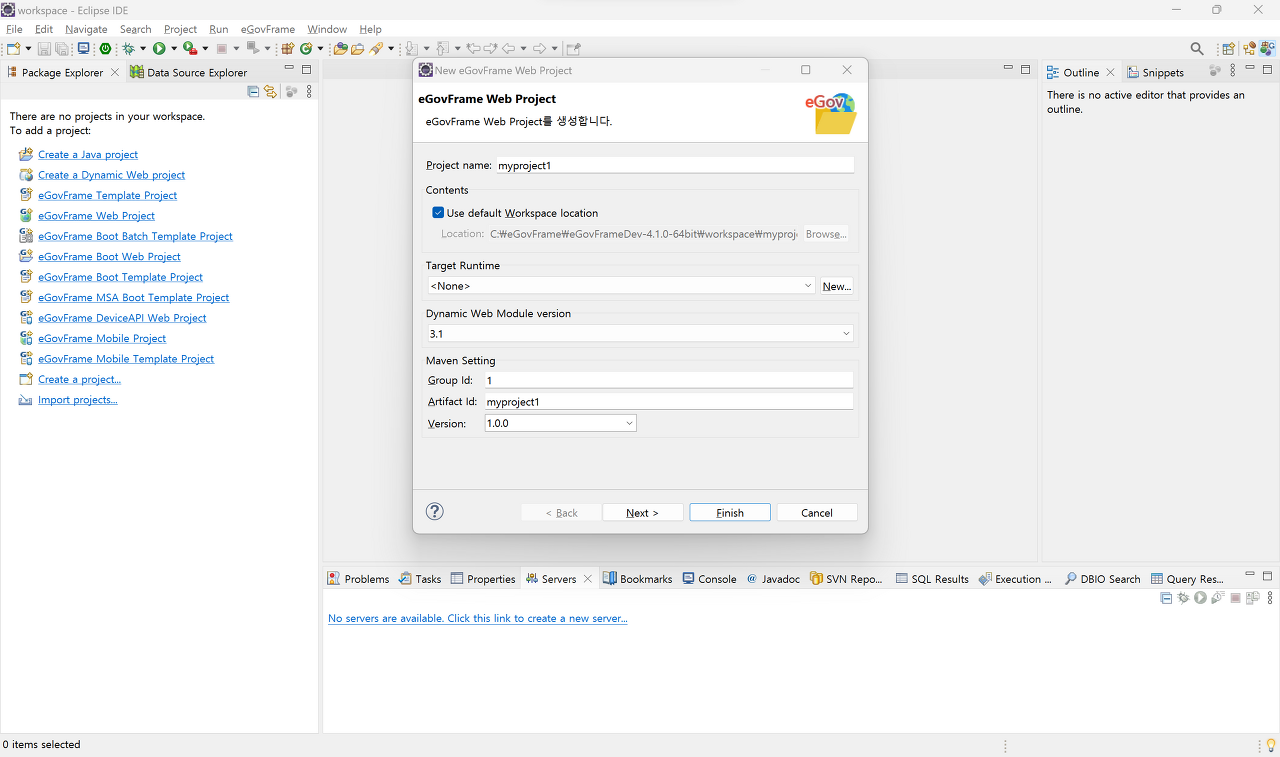The width and height of the screenshot is (1280, 757).
Task: Click the Open Perspective icon
Action: 1228,48
